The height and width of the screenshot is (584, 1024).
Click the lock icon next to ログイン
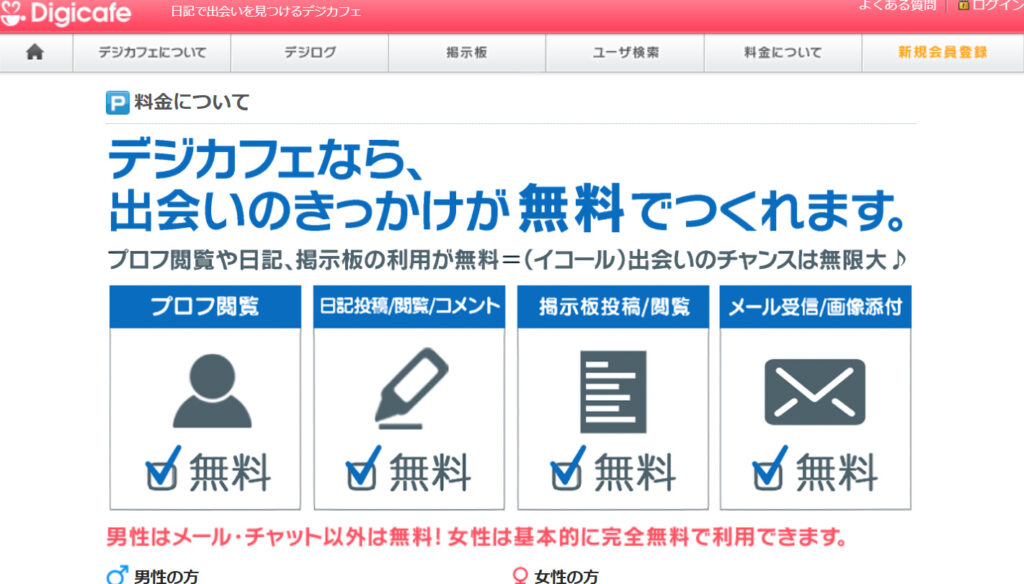pyautogui.click(x=963, y=5)
